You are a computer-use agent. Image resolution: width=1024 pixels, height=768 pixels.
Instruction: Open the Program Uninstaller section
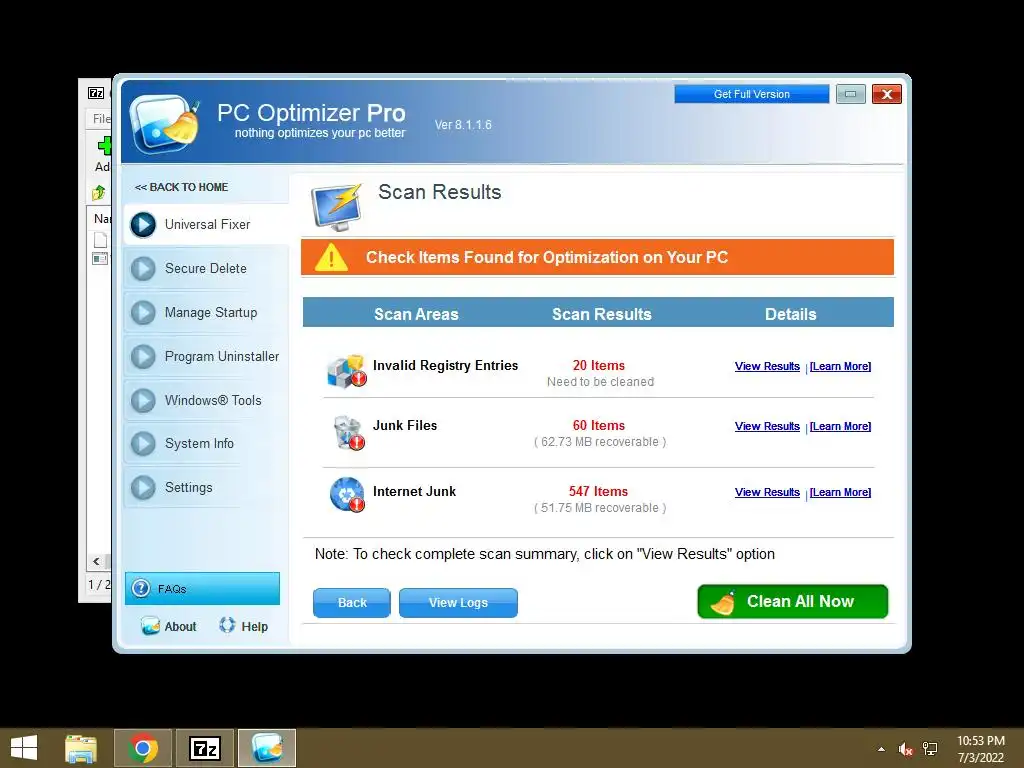(x=206, y=357)
